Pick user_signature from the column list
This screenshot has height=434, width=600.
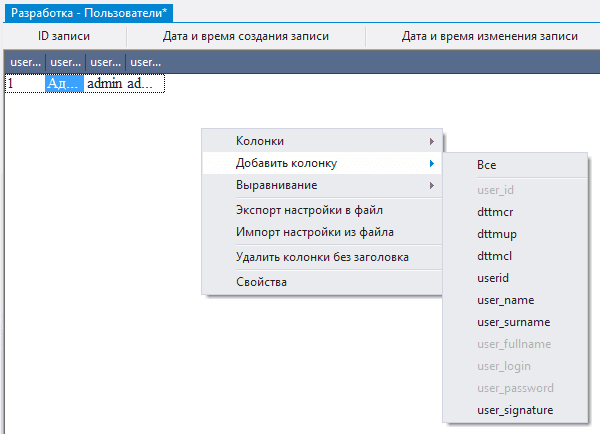pos(515,410)
